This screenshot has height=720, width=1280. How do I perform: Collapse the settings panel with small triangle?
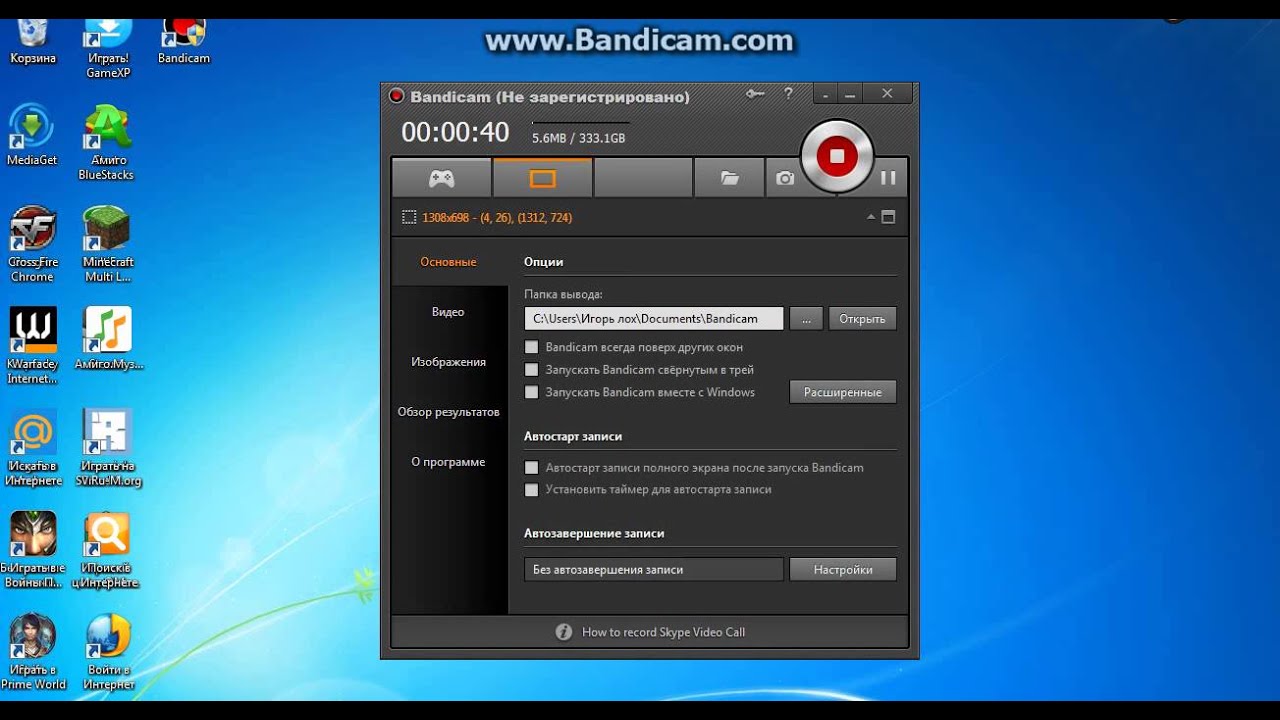tap(870, 217)
